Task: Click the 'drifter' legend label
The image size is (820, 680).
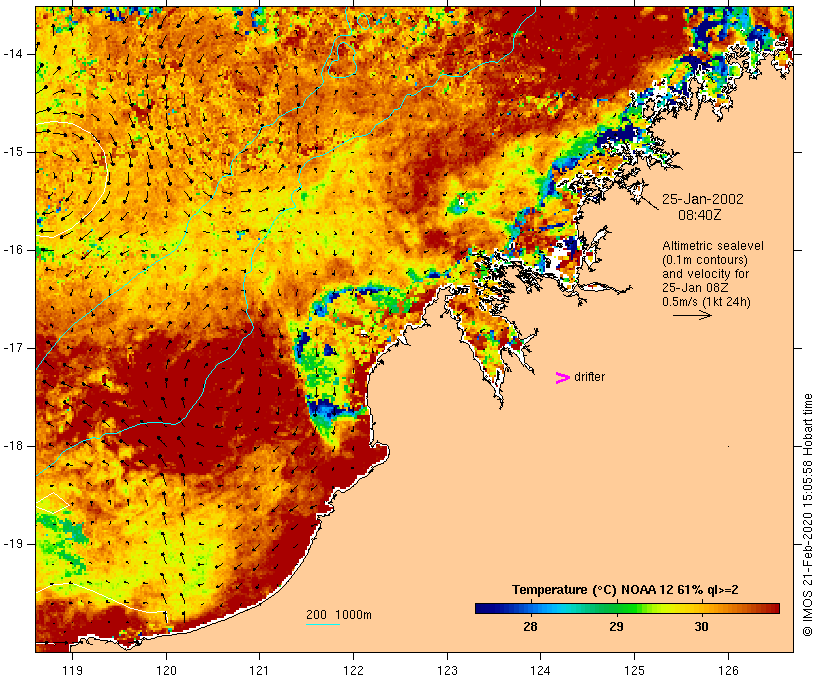Action: coord(589,377)
